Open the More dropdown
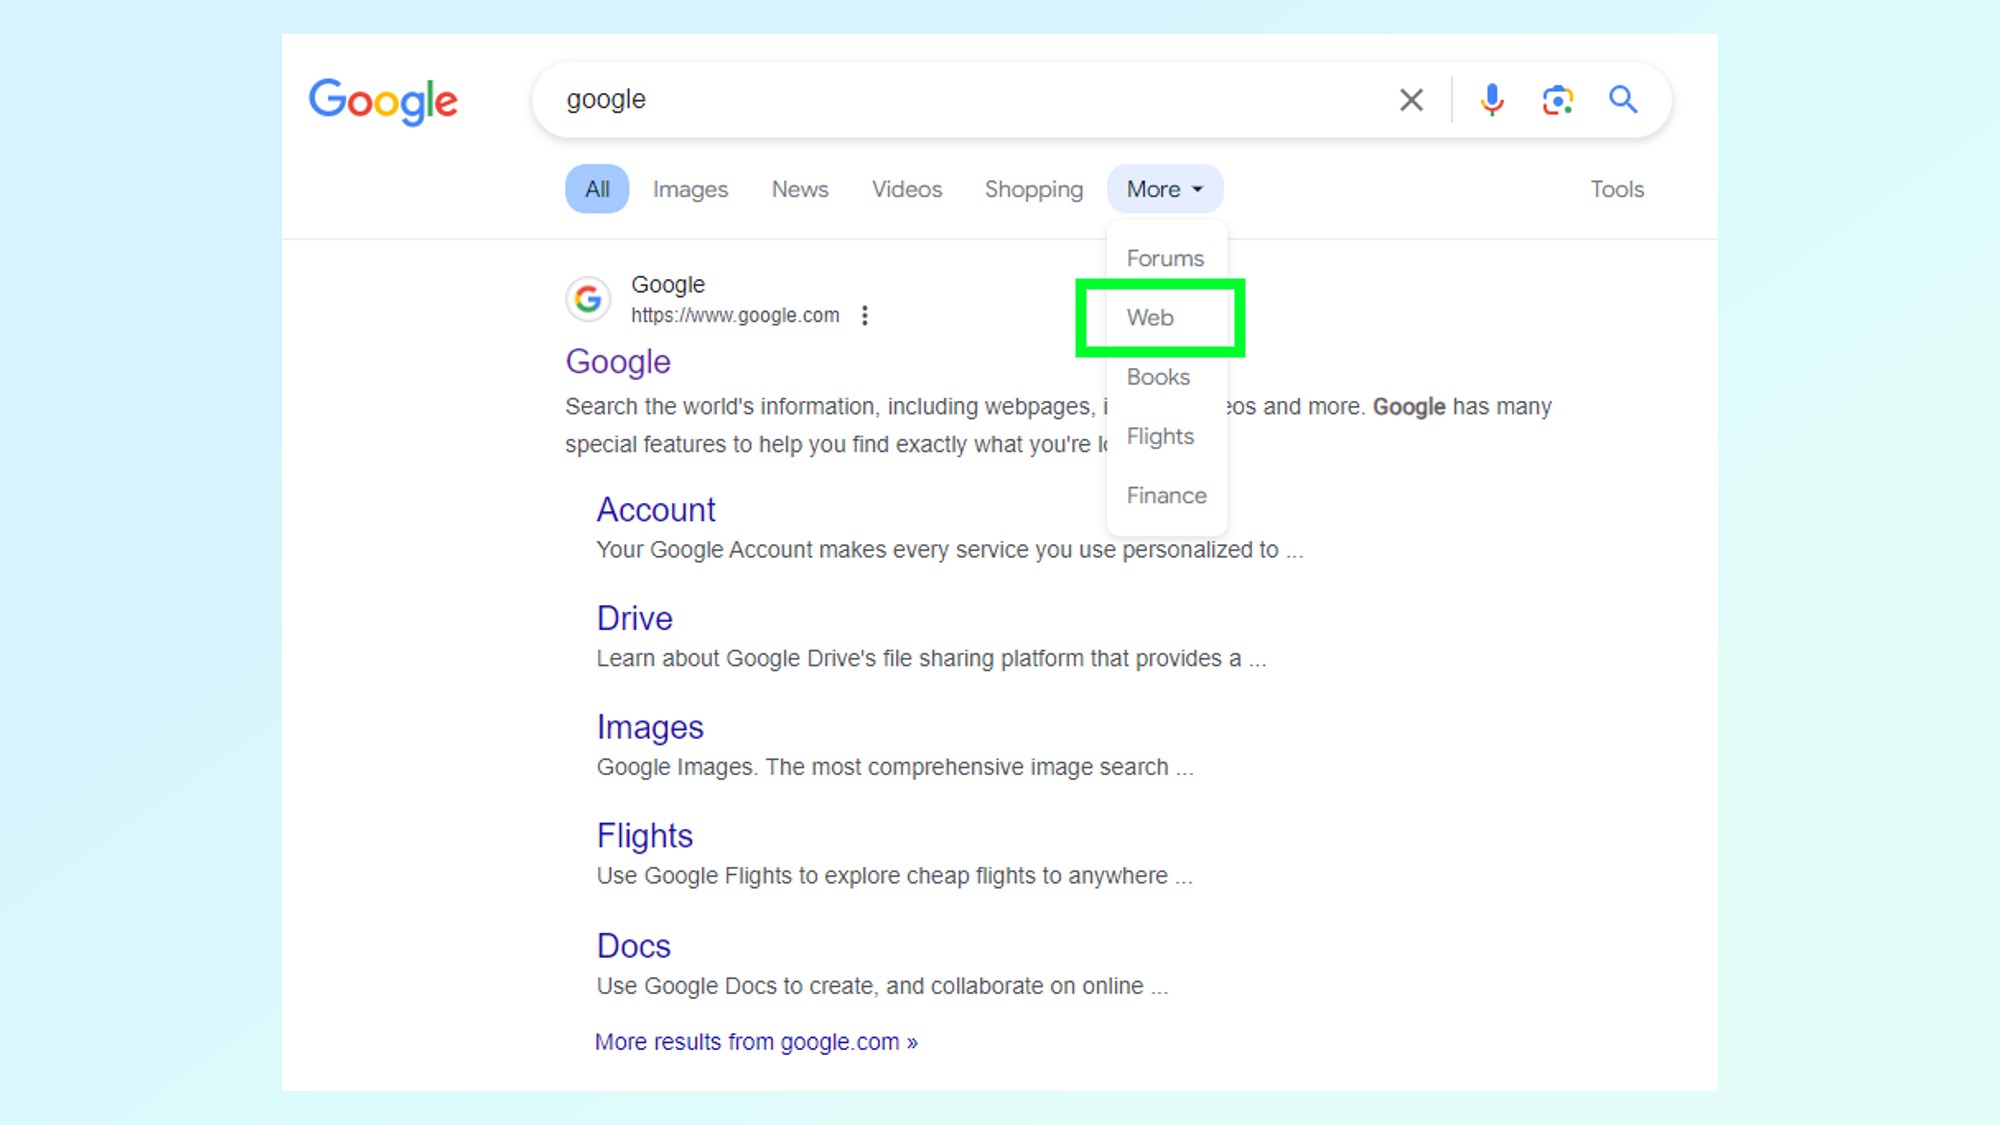The height and width of the screenshot is (1125, 2000). (x=1163, y=189)
